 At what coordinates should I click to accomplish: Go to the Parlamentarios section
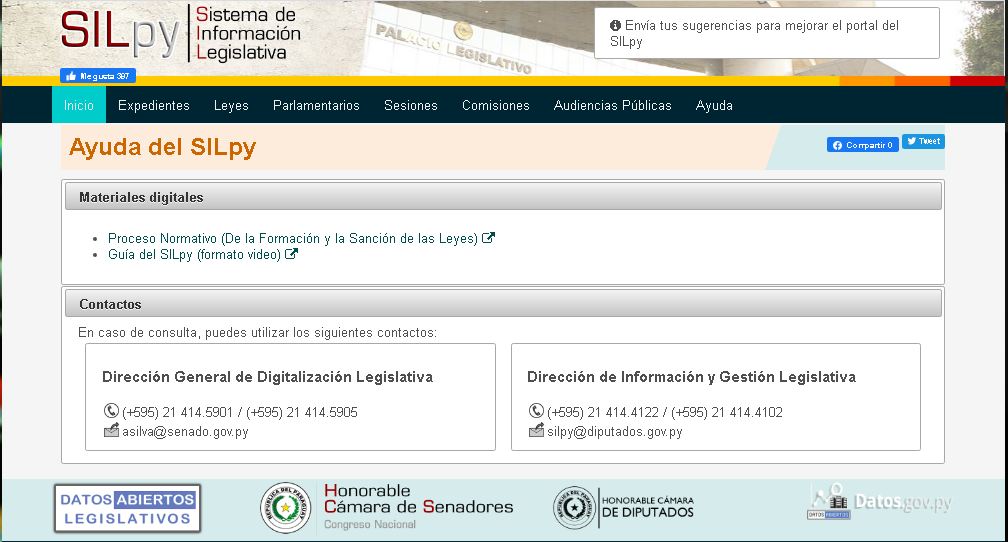point(316,105)
